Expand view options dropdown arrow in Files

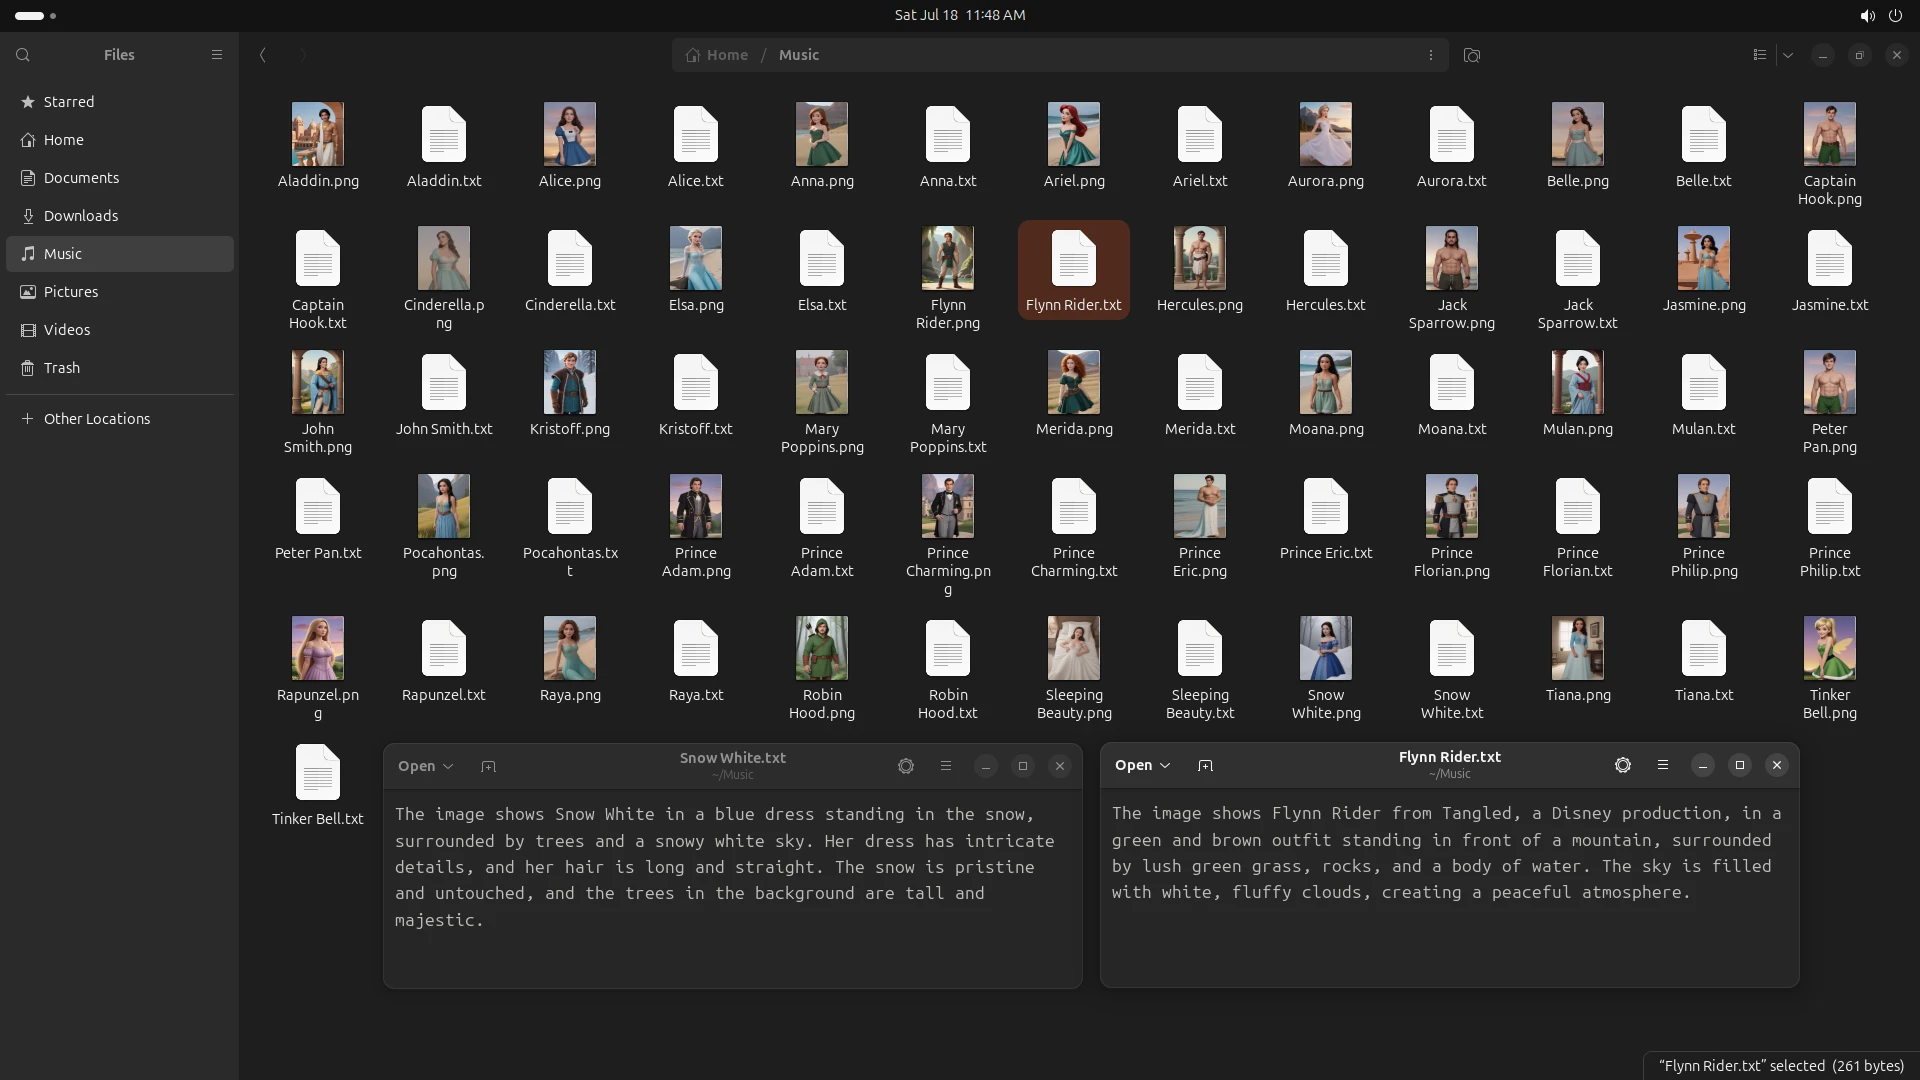pyautogui.click(x=1788, y=55)
